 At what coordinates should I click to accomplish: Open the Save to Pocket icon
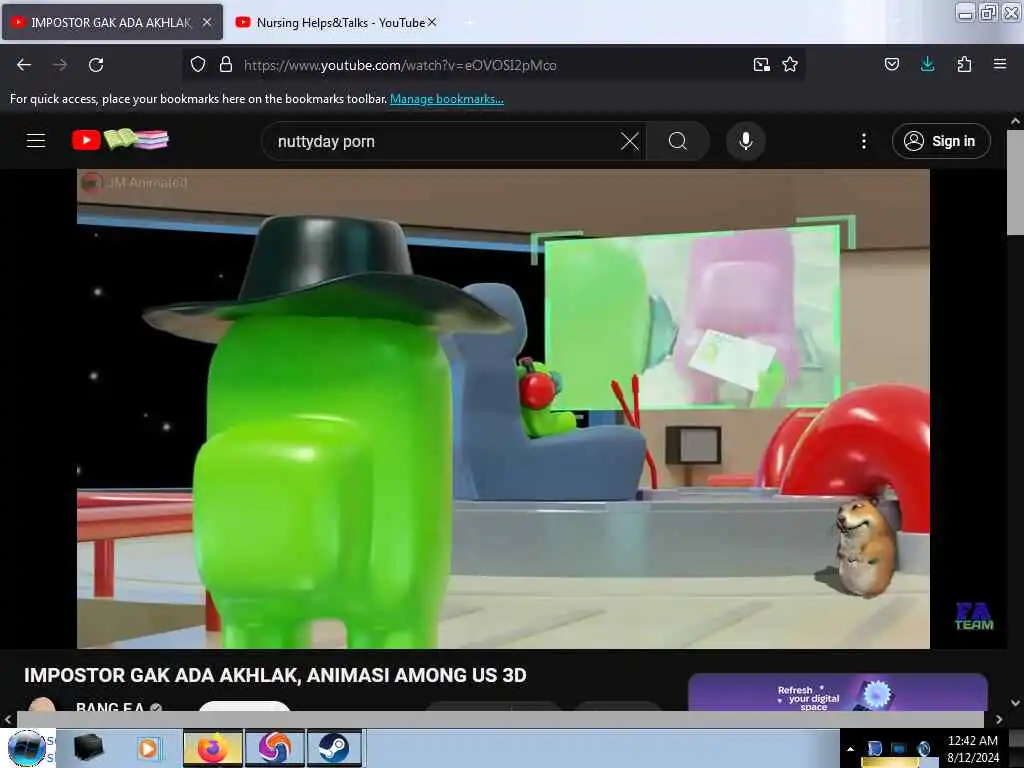pyautogui.click(x=891, y=65)
